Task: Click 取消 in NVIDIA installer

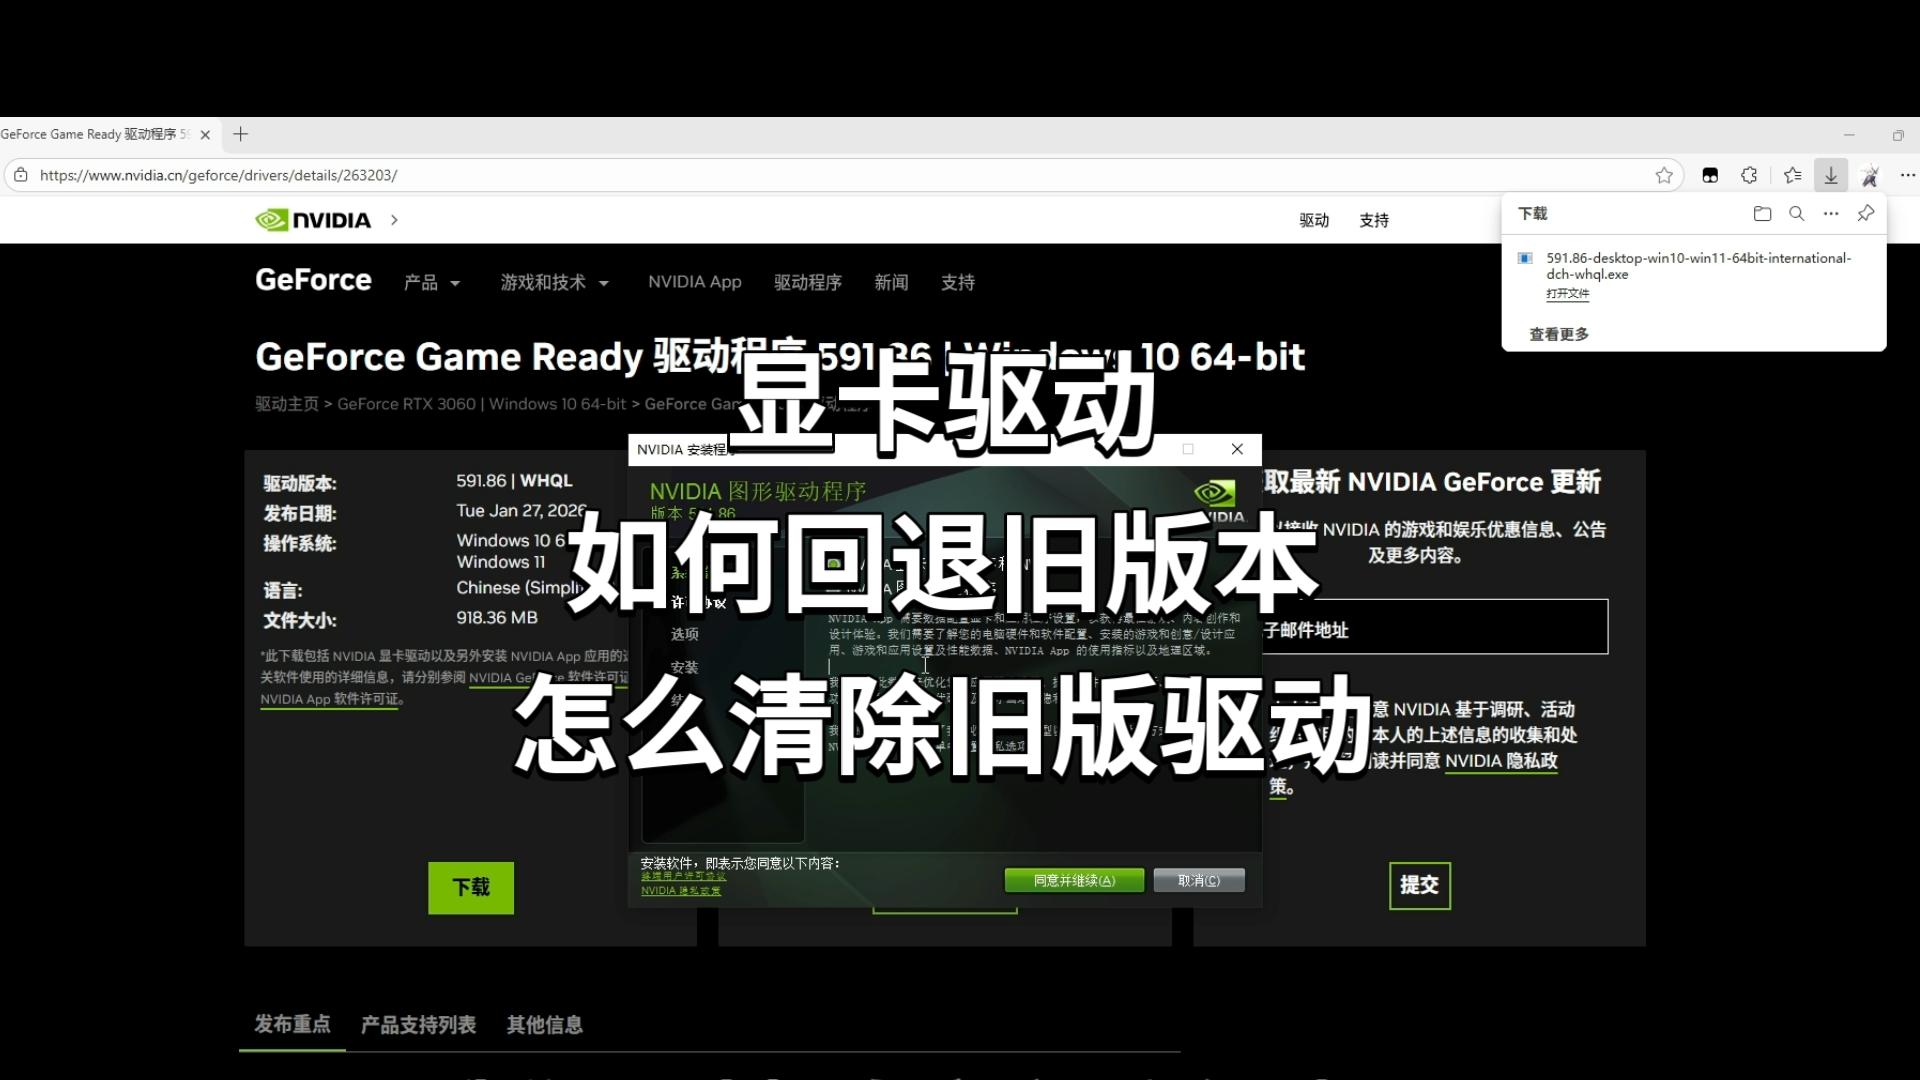Action: pos(1199,880)
